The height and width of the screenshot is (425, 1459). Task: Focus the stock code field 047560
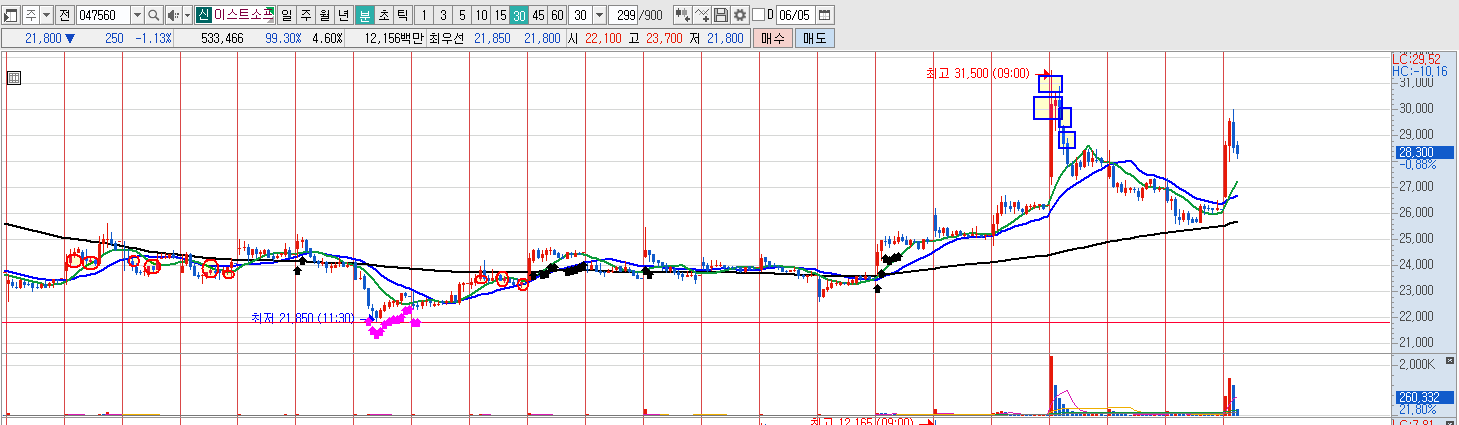tap(103, 15)
